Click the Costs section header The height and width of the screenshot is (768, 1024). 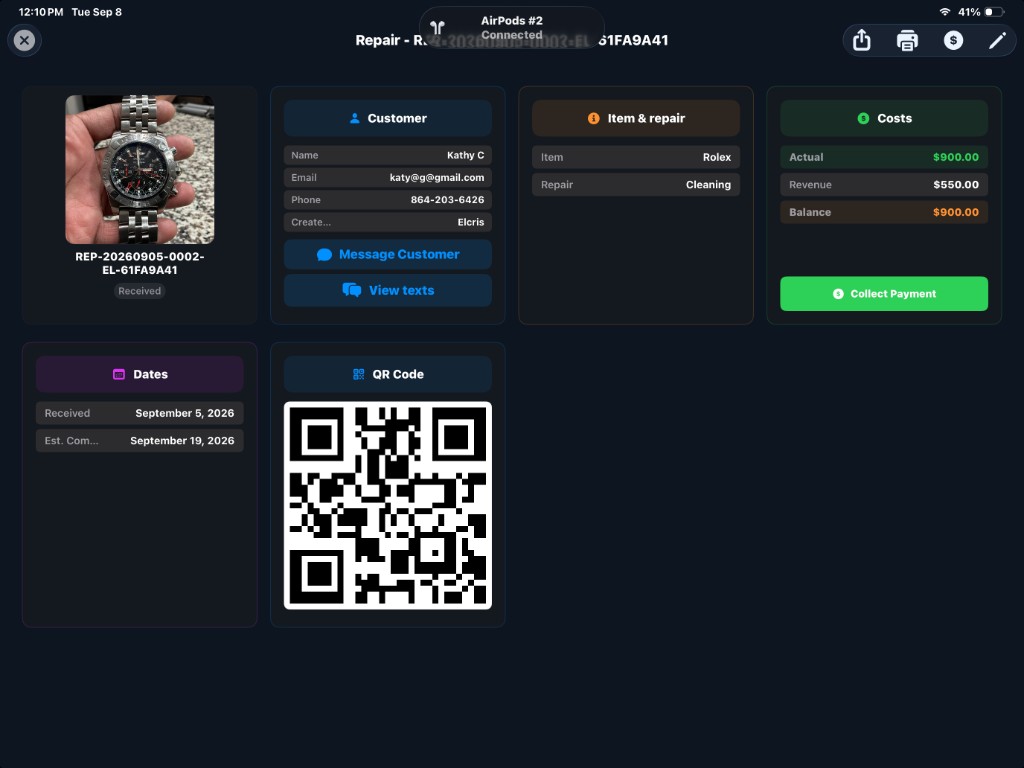[x=884, y=118]
